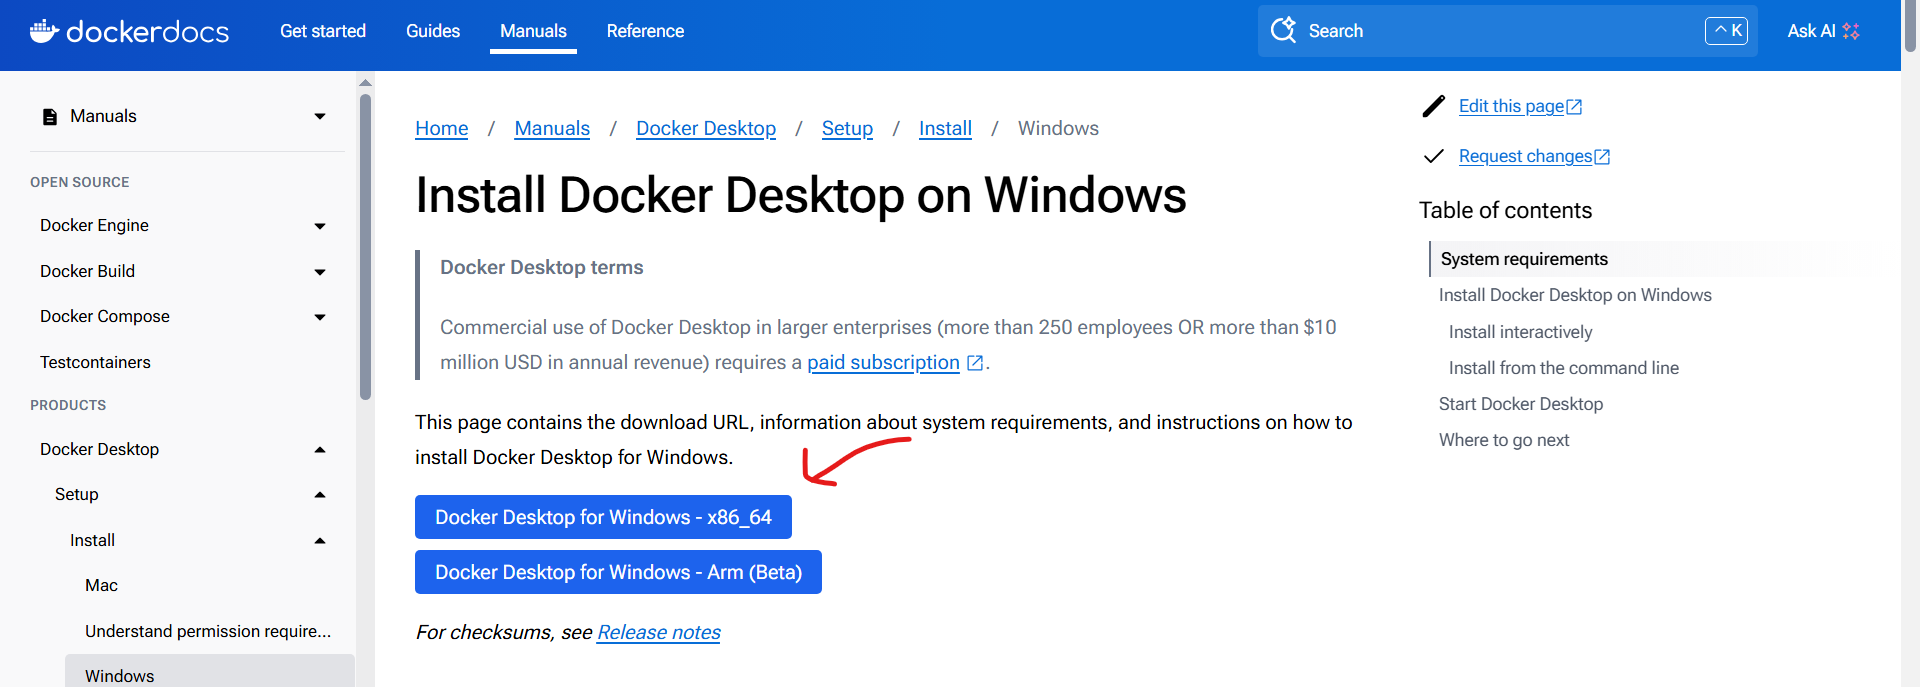Expand the Docker Build section arrow
1920x687 pixels.
tap(320, 272)
